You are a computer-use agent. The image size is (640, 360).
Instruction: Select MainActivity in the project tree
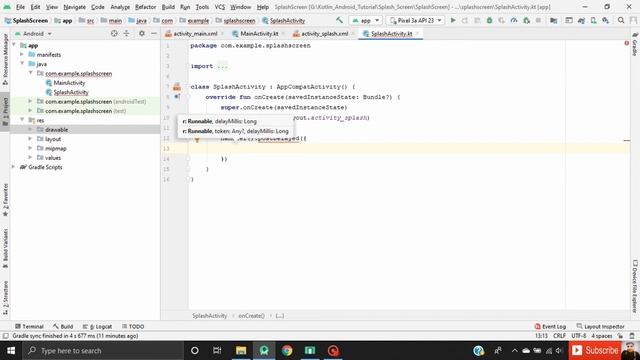69,82
